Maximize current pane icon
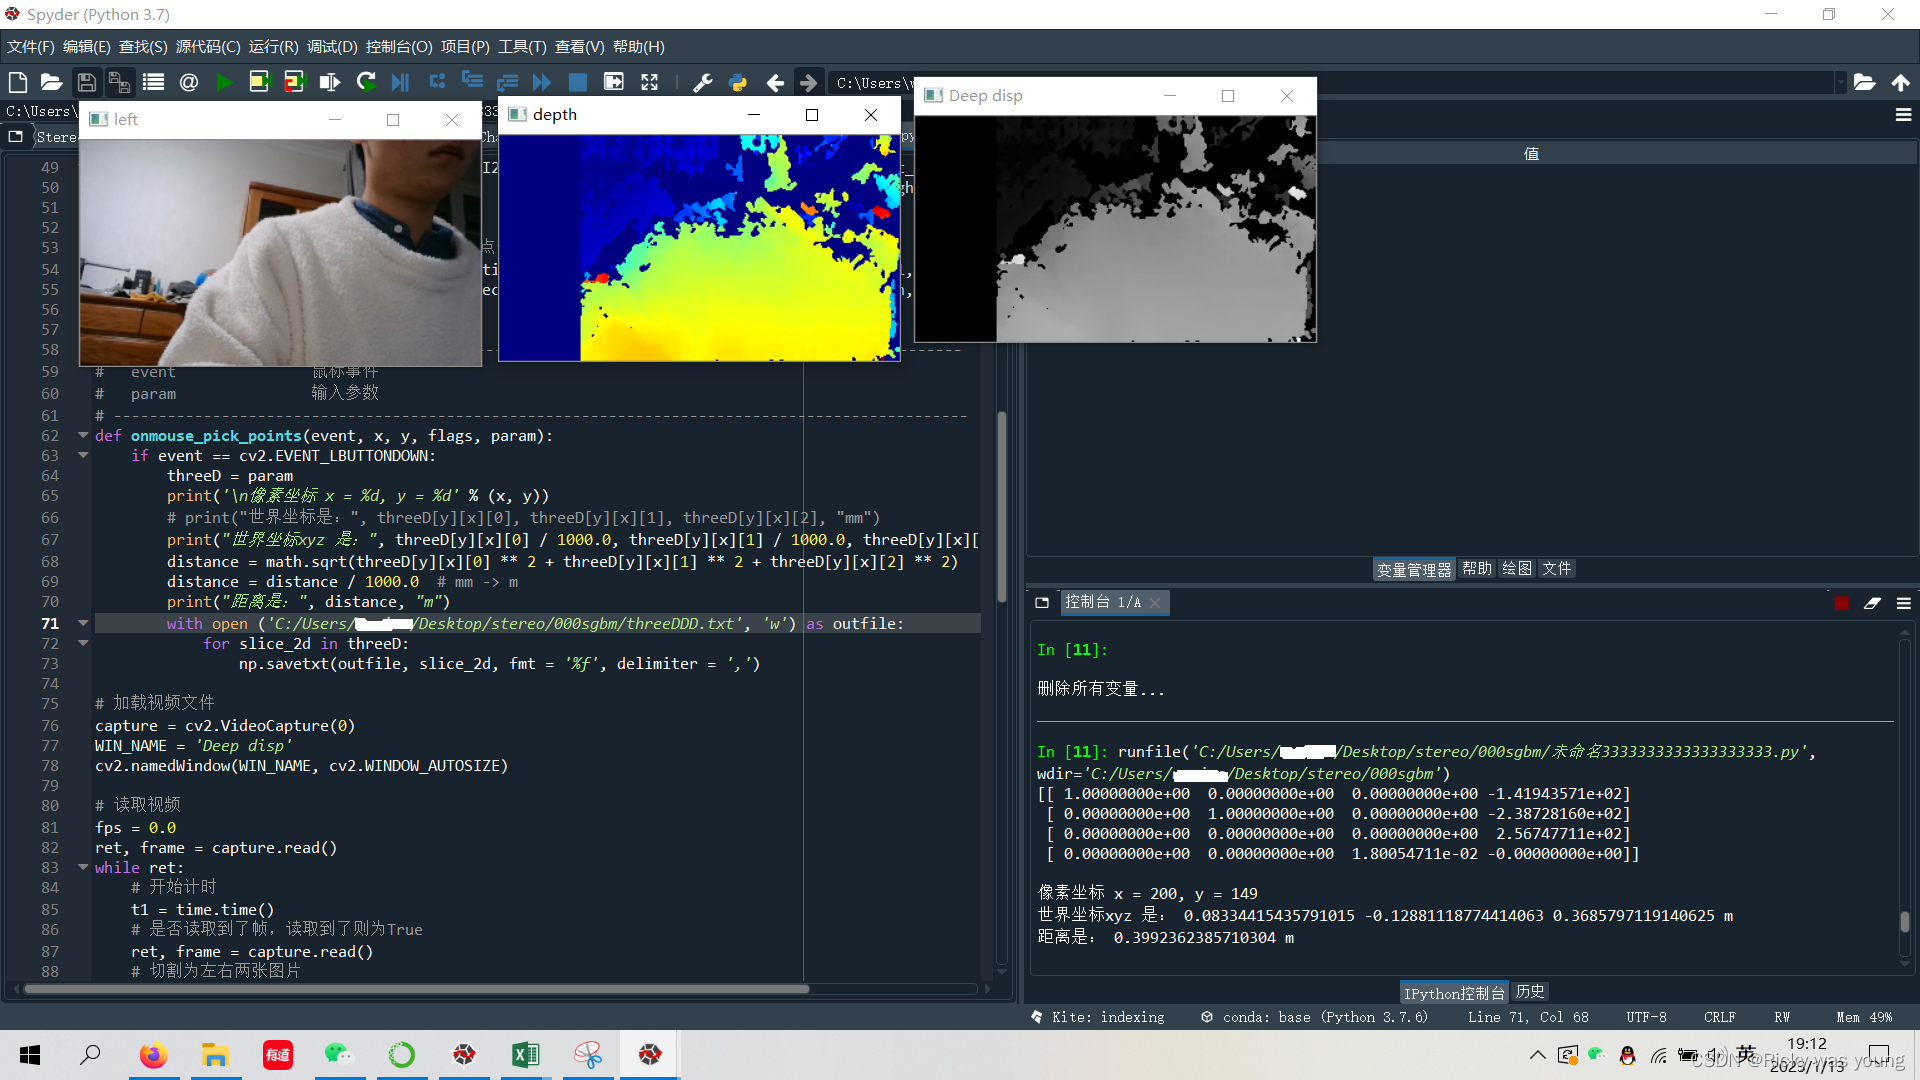 (x=614, y=83)
